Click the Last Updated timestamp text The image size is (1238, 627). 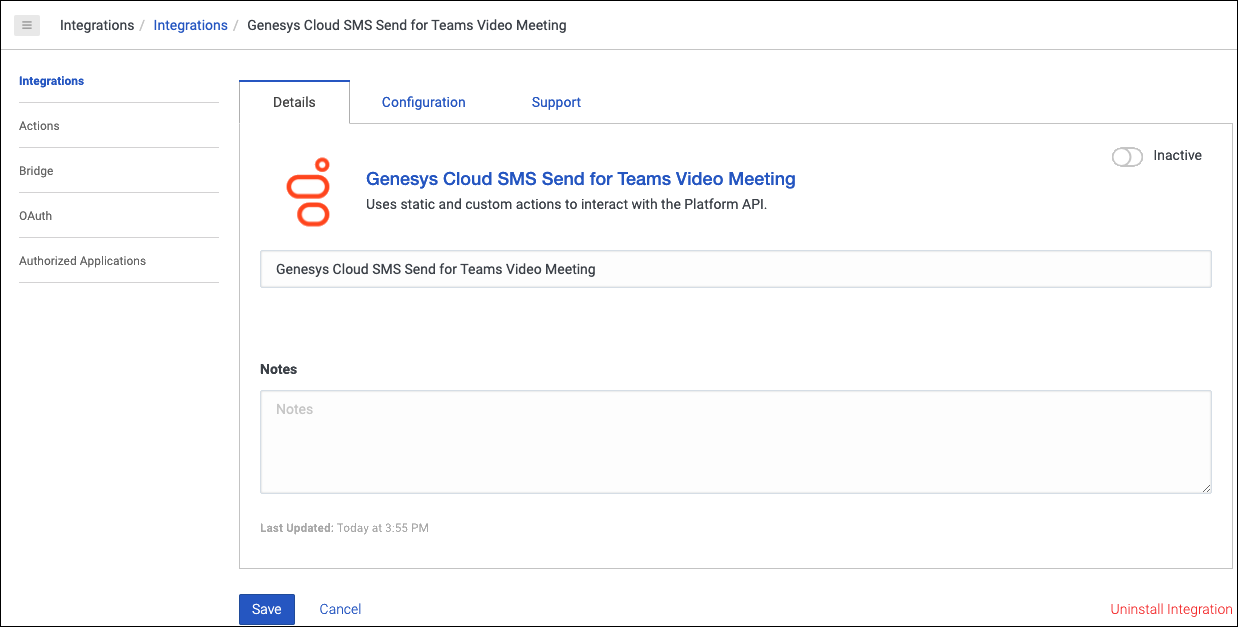[x=344, y=528]
